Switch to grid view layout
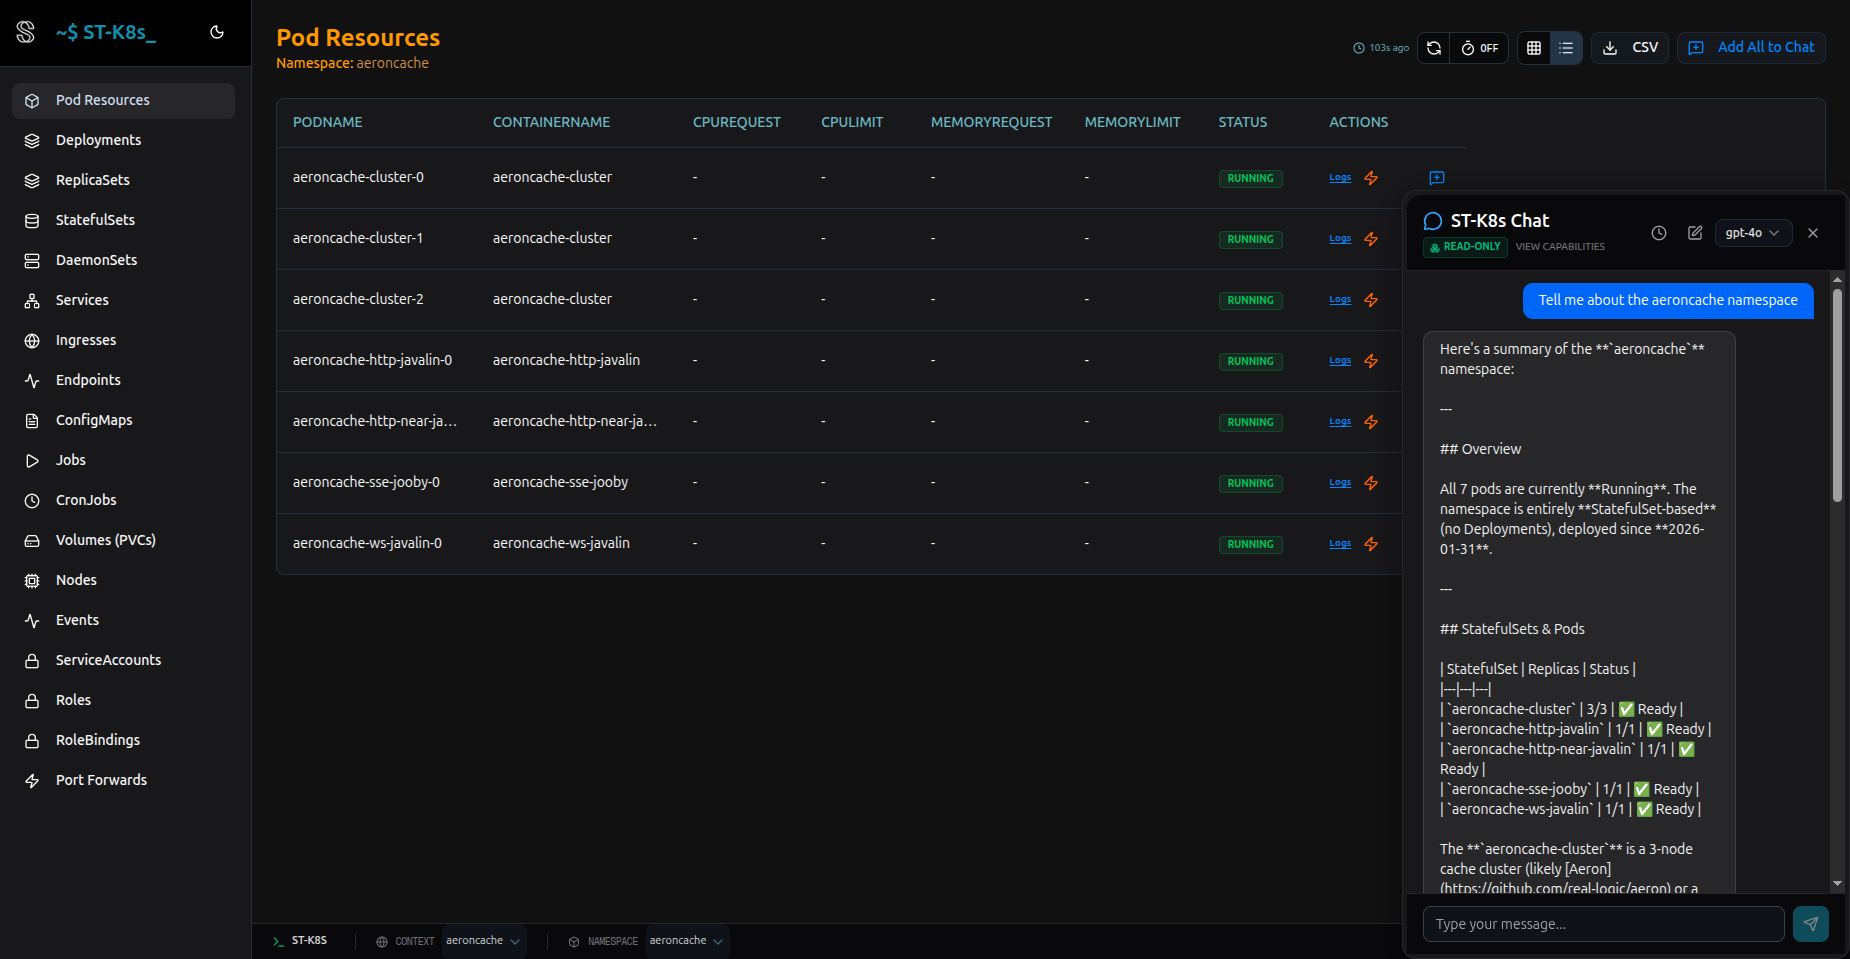The height and width of the screenshot is (959, 1850). 1534,48
